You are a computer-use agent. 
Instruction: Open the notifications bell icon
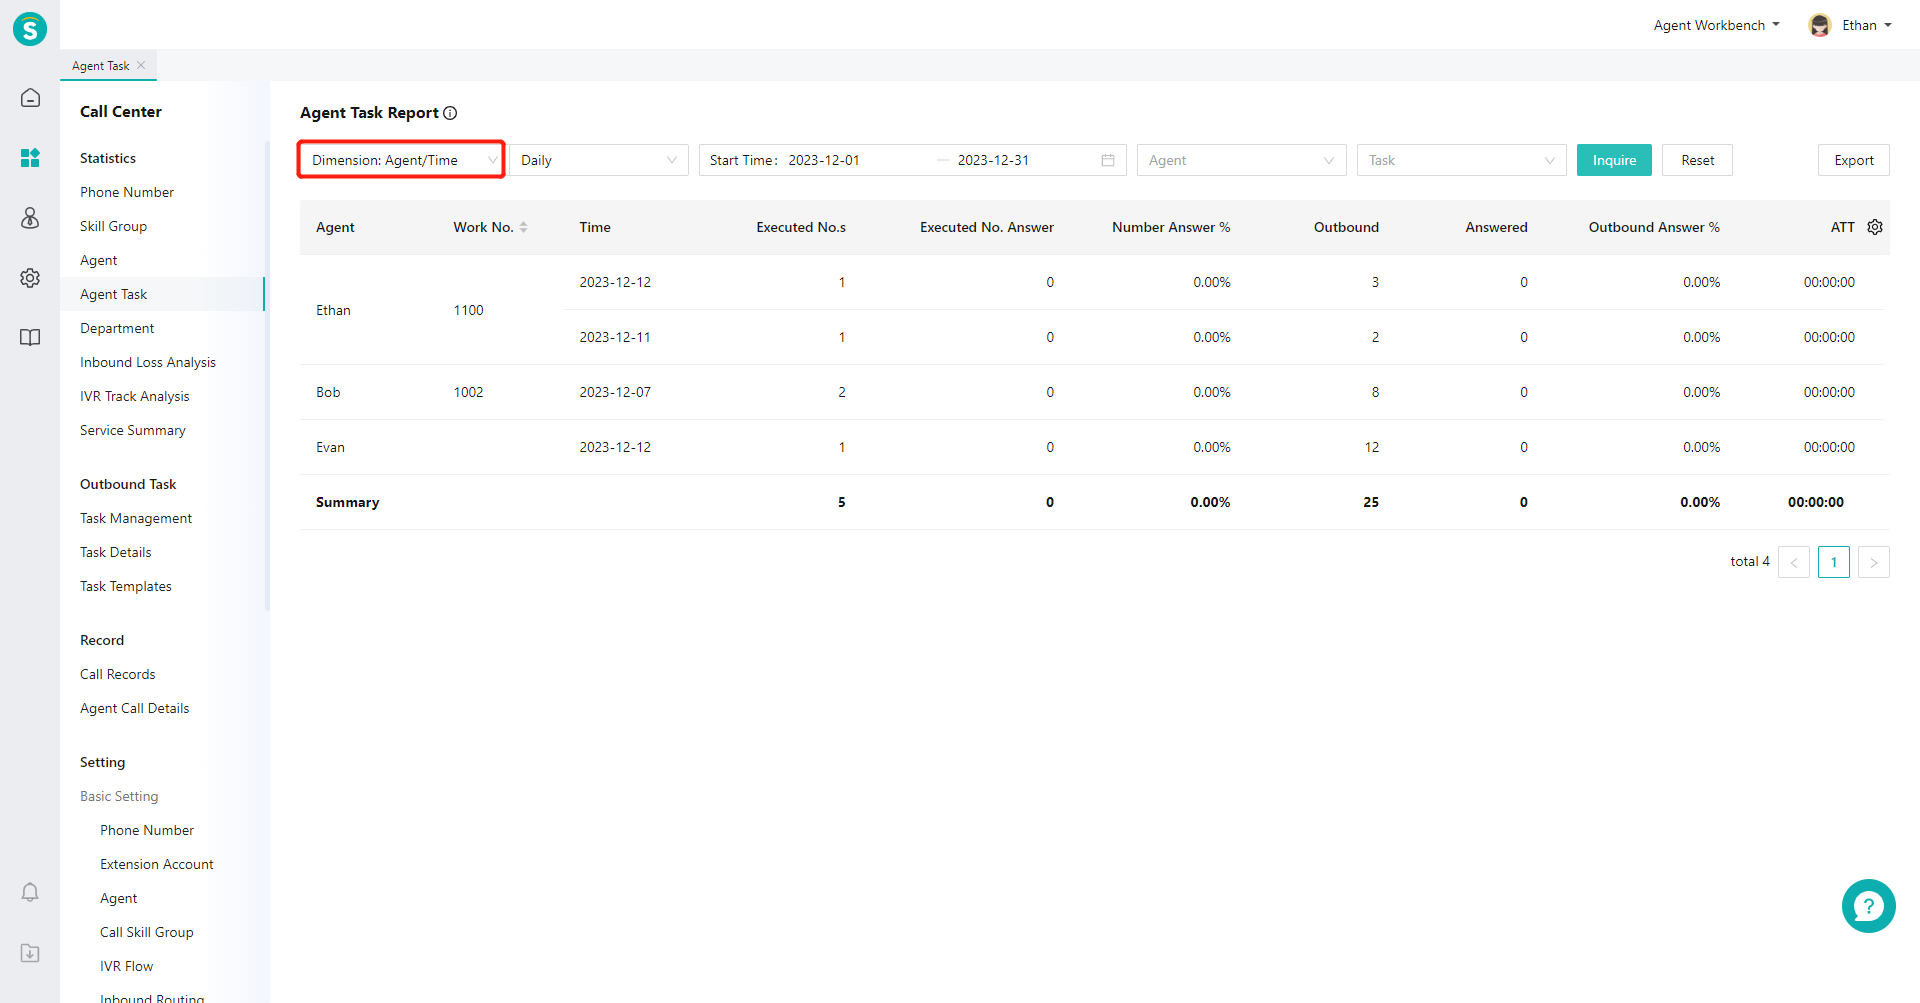[x=30, y=892]
